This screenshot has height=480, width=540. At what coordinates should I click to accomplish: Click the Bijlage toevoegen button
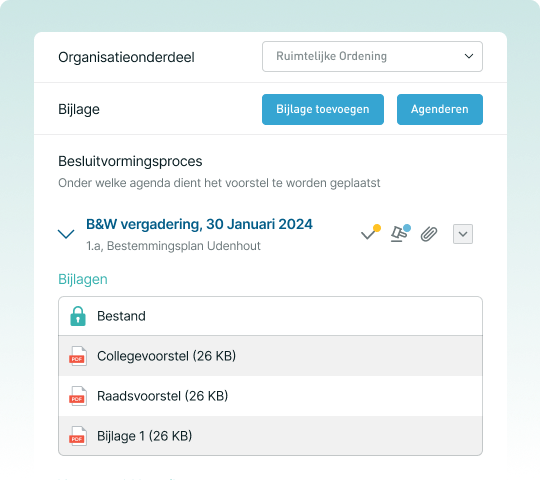point(323,109)
